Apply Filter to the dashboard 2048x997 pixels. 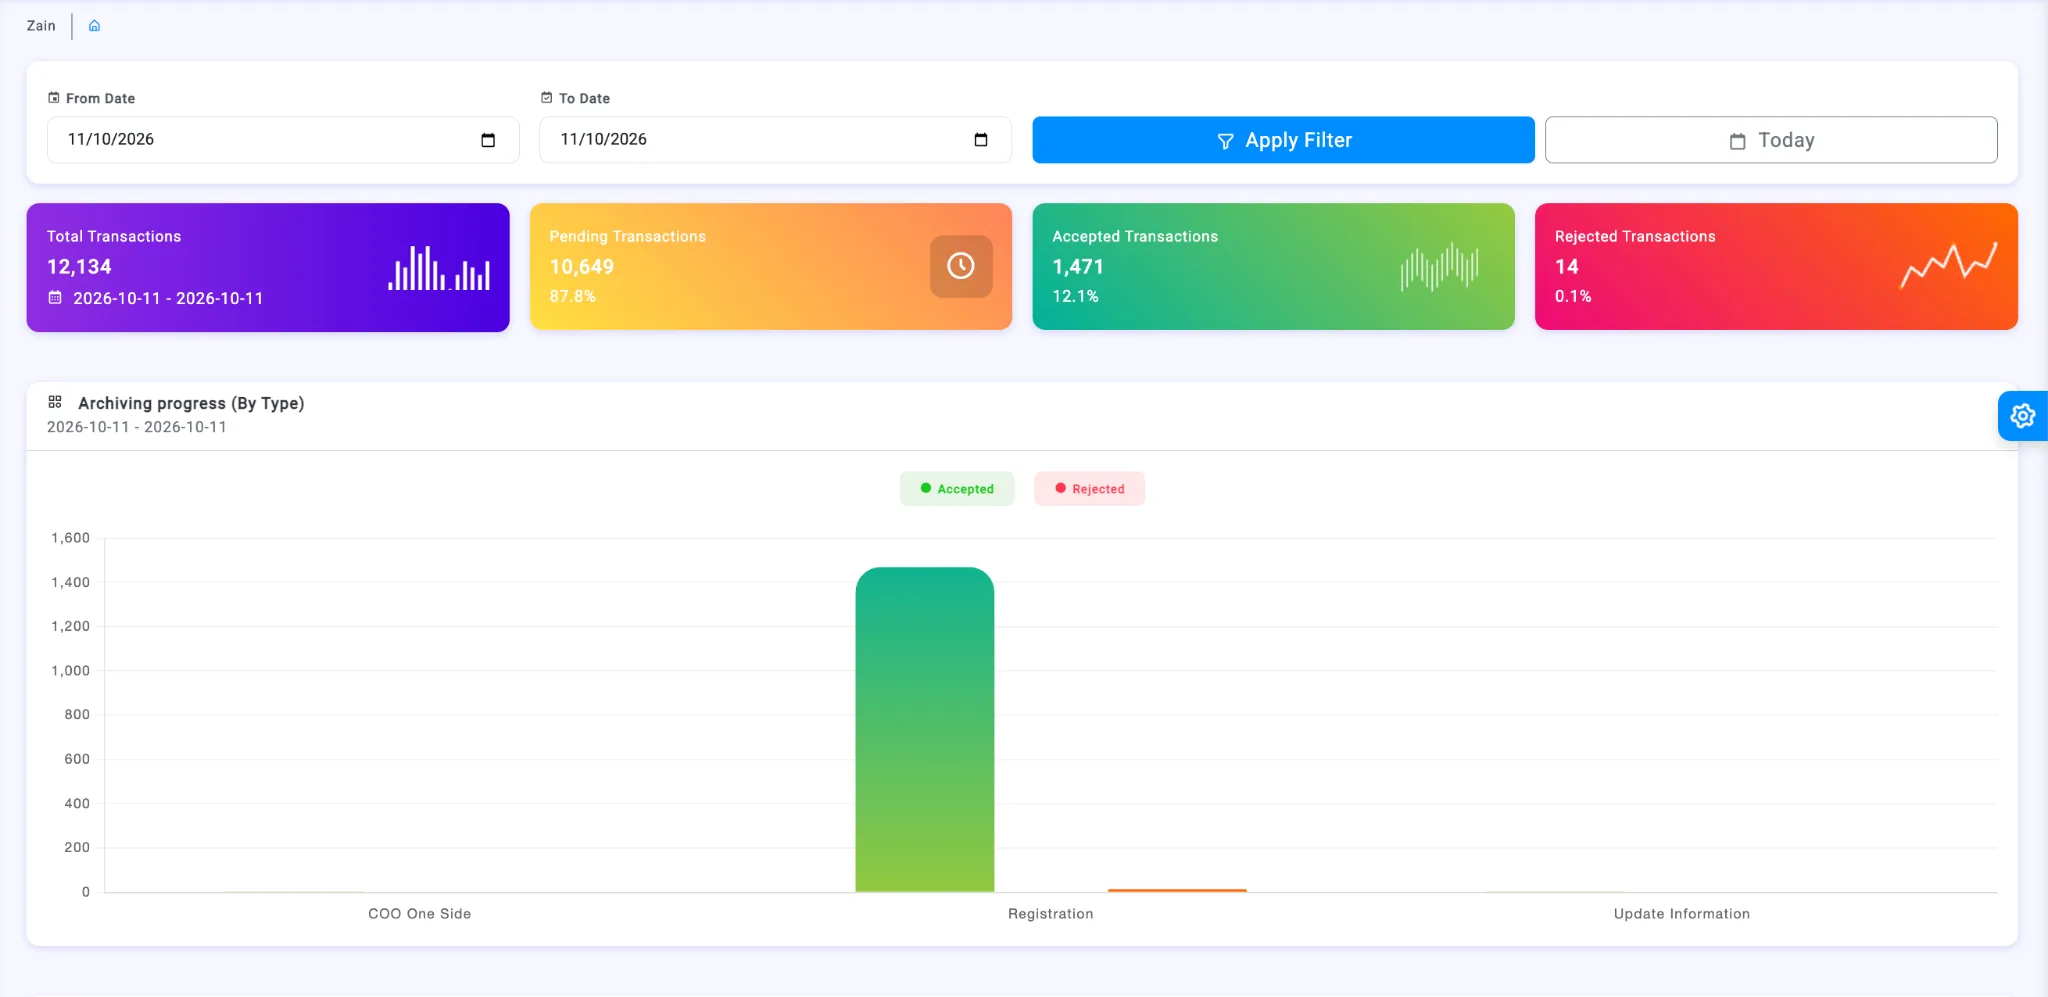pos(1283,140)
